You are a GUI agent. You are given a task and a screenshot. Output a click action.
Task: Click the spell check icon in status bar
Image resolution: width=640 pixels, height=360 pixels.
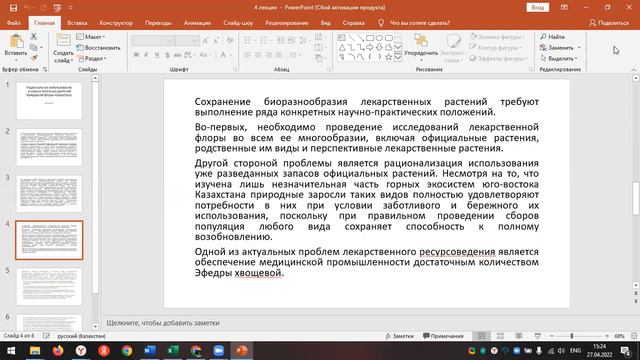click(x=46, y=336)
